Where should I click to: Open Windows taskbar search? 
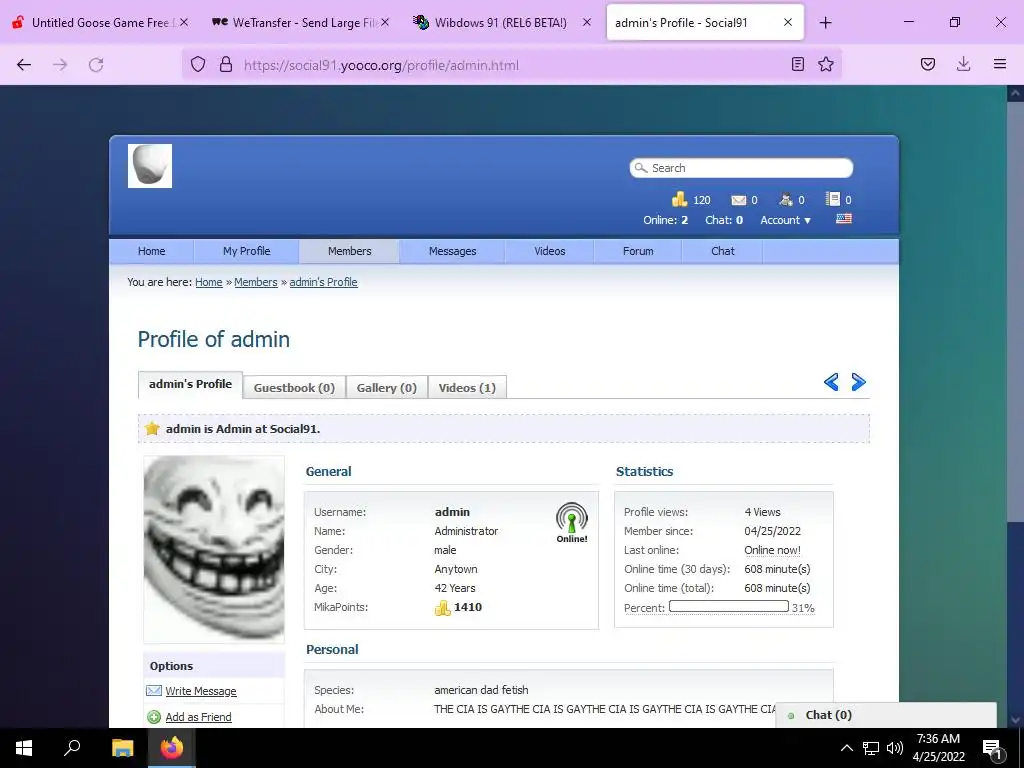72,748
